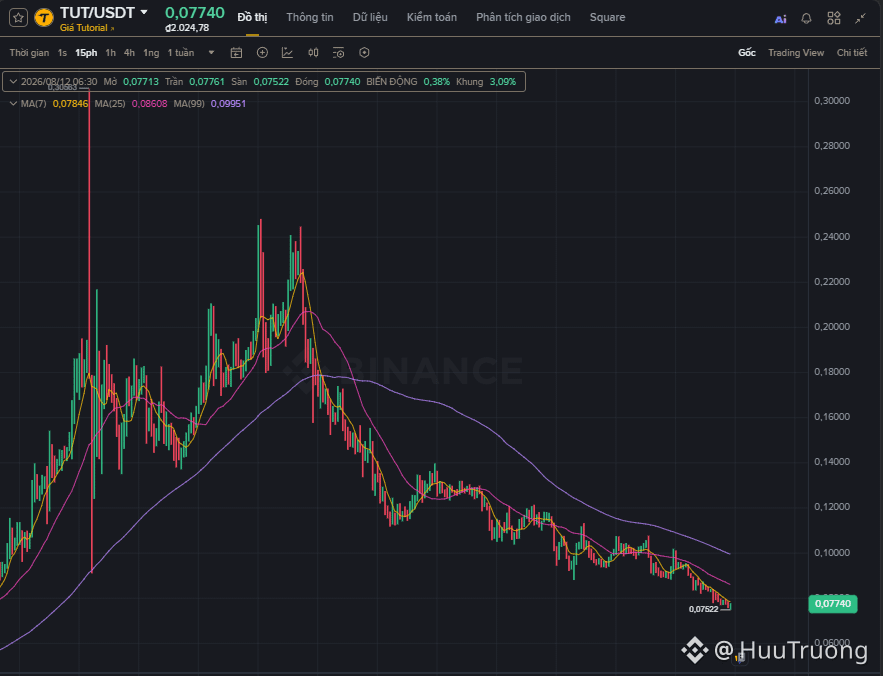Open price alert bell icon
The image size is (883, 676).
(806, 19)
